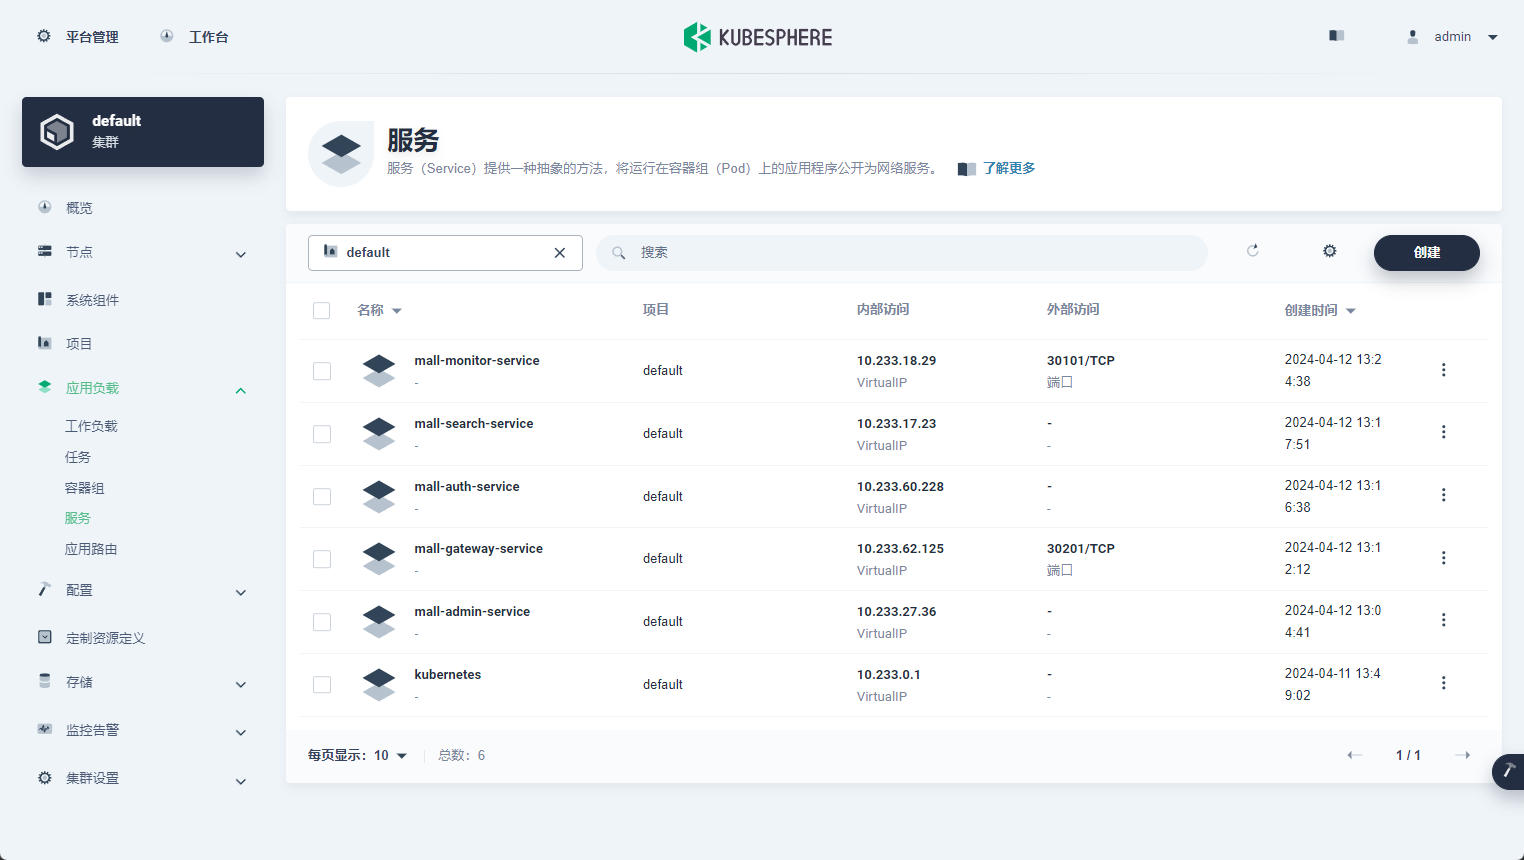
Task: Open the kubernetes service link
Action: click(447, 674)
